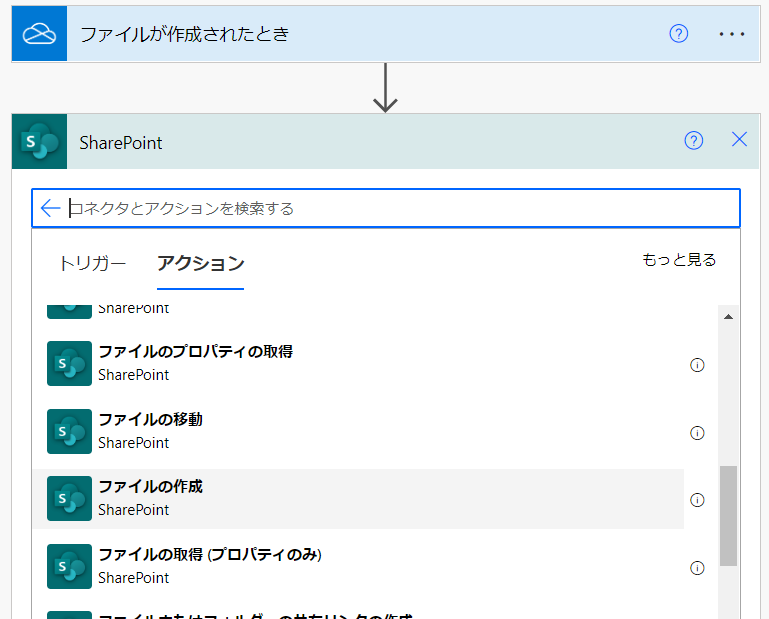
Task: Click the back arrow in search box
Action: coord(50,208)
